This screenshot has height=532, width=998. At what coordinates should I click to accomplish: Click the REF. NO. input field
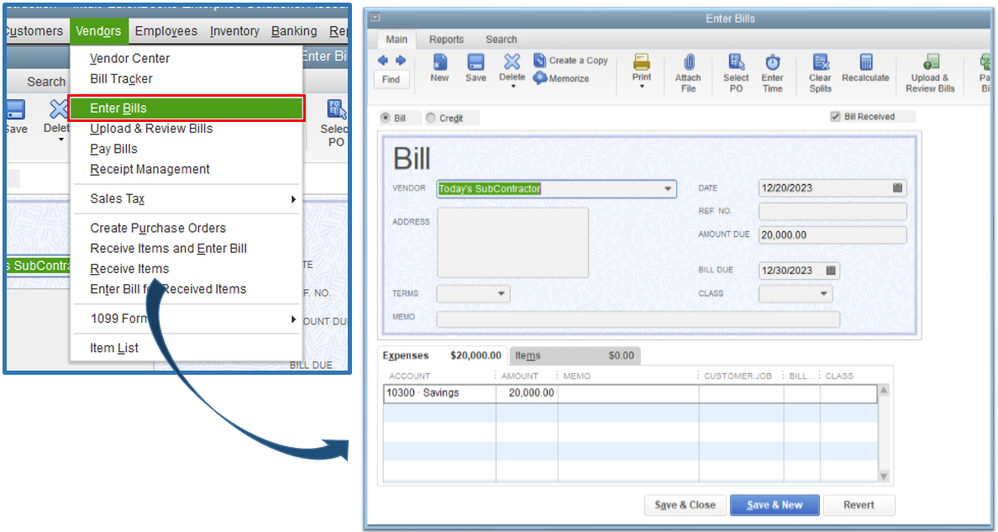pyautogui.click(x=833, y=211)
